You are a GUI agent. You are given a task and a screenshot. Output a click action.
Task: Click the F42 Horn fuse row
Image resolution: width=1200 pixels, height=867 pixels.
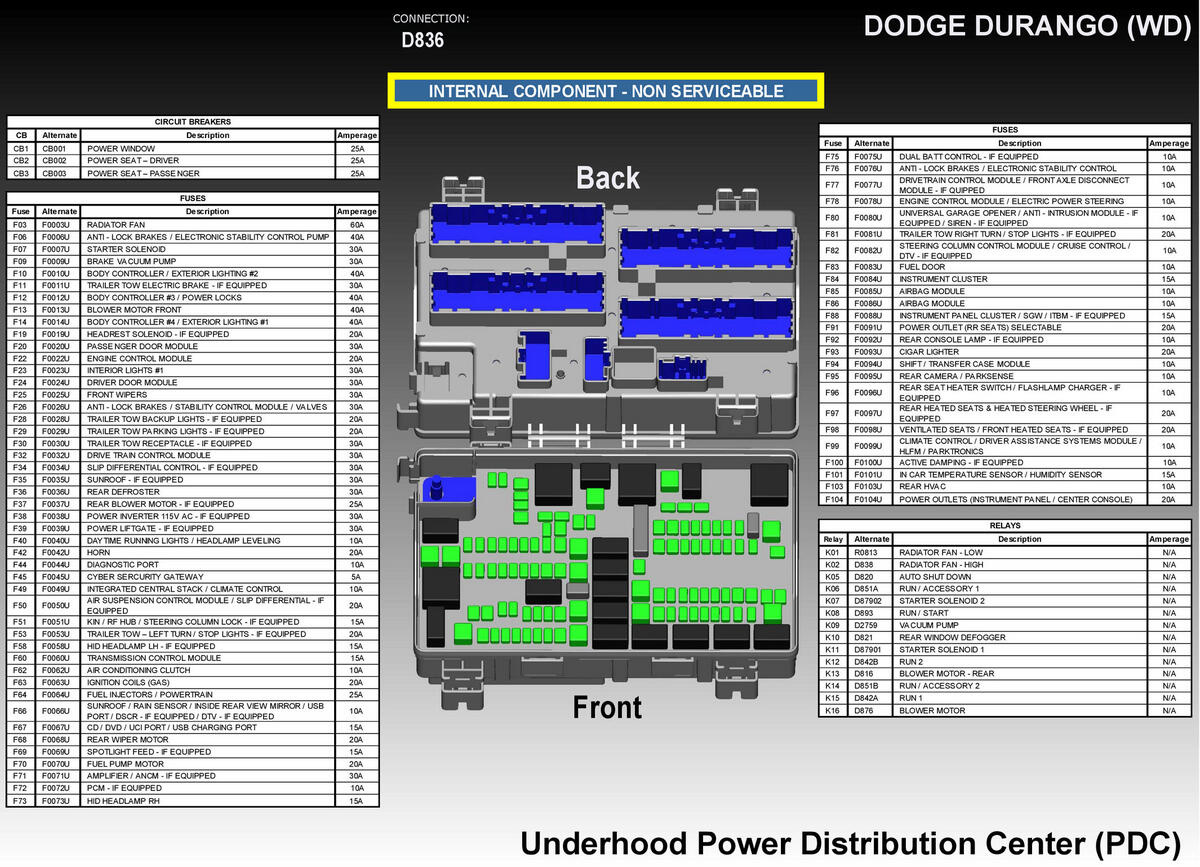click(193, 552)
